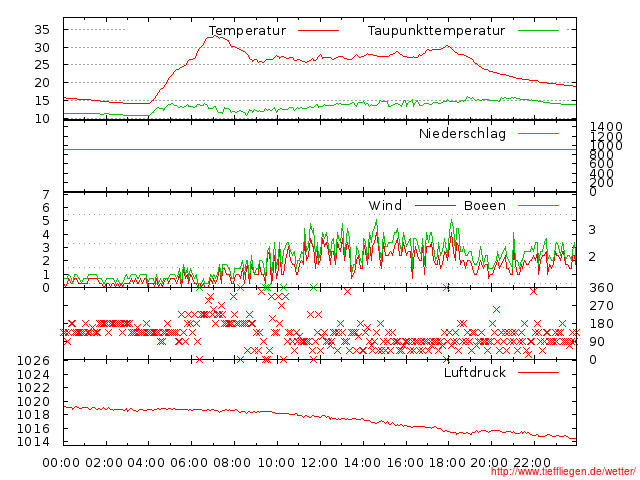Click the 1400 precipitation axis value
This screenshot has width=640, height=480.
coord(606,127)
